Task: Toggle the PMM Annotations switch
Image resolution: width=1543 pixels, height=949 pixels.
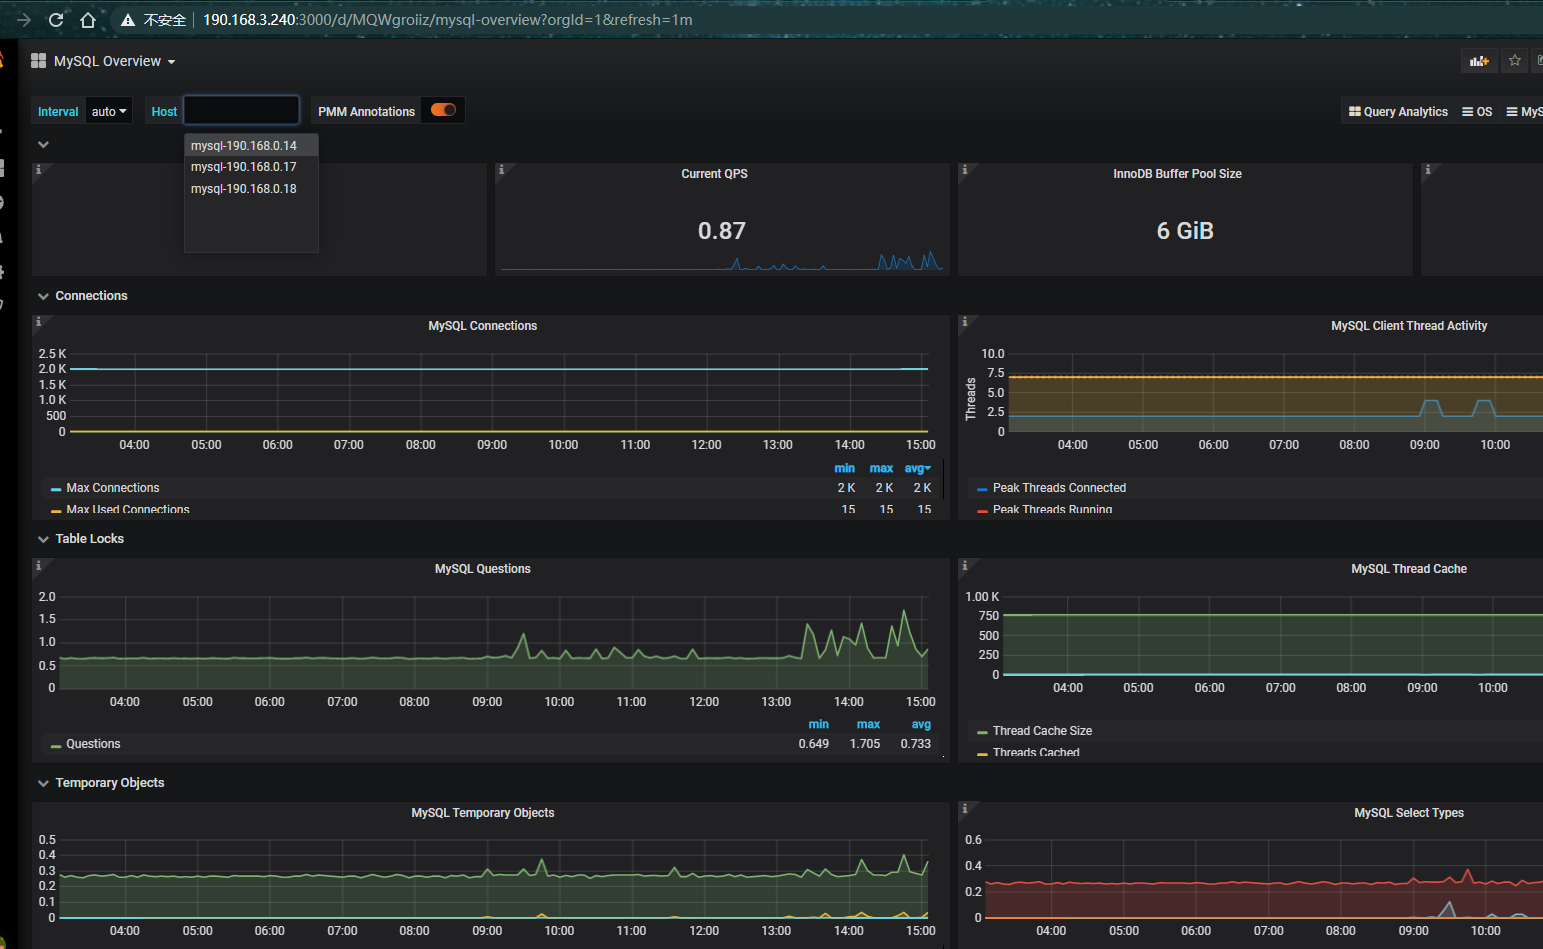Action: click(x=443, y=110)
